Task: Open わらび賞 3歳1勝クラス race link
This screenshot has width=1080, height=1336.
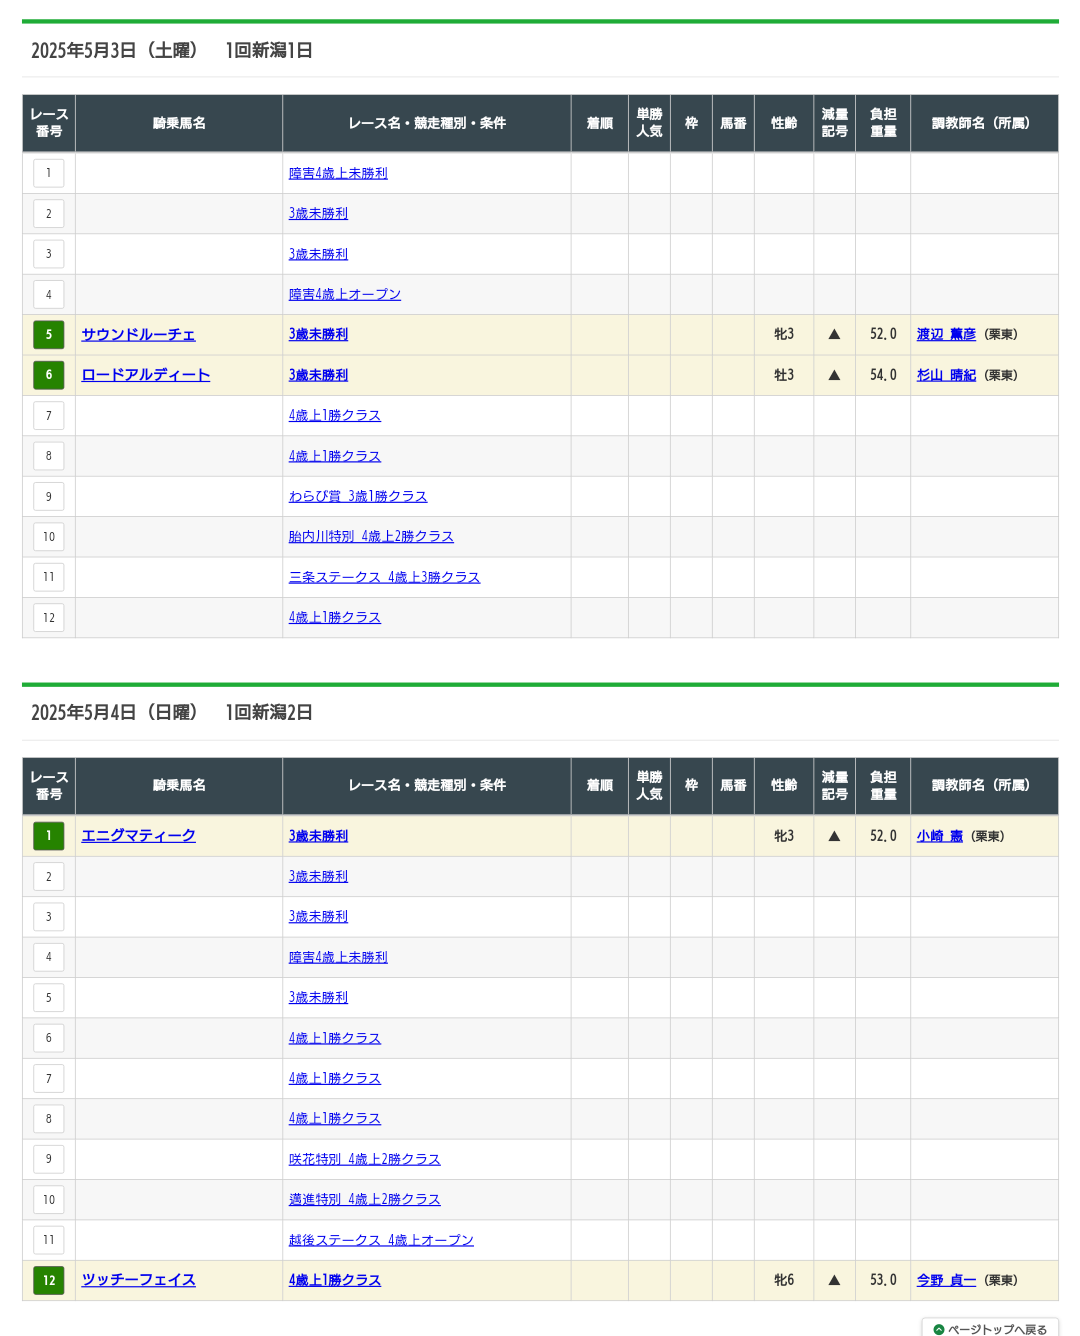Action: coord(358,496)
